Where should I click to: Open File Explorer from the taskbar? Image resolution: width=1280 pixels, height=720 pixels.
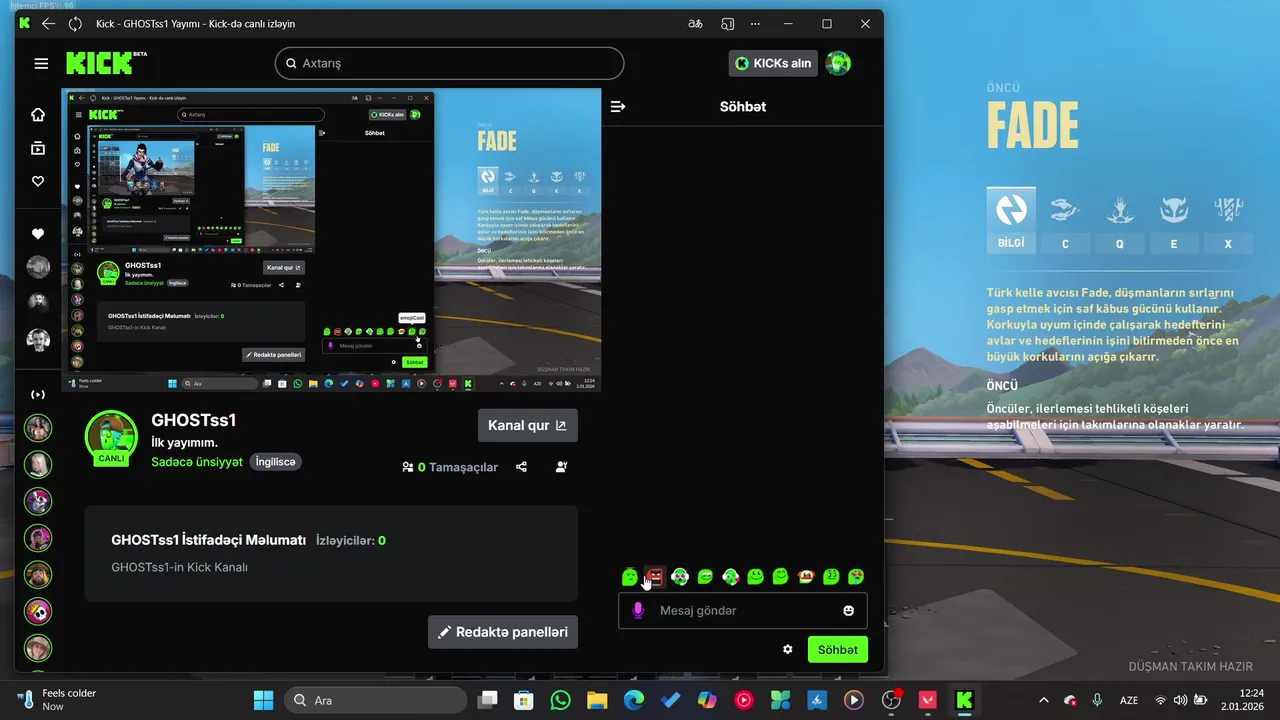click(x=597, y=700)
